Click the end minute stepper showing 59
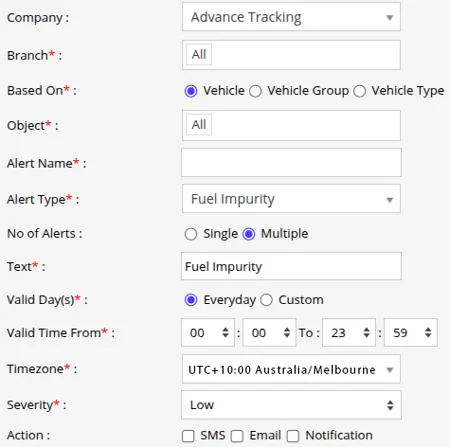Image resolution: width=450 pixels, height=447 pixels. tap(411, 332)
